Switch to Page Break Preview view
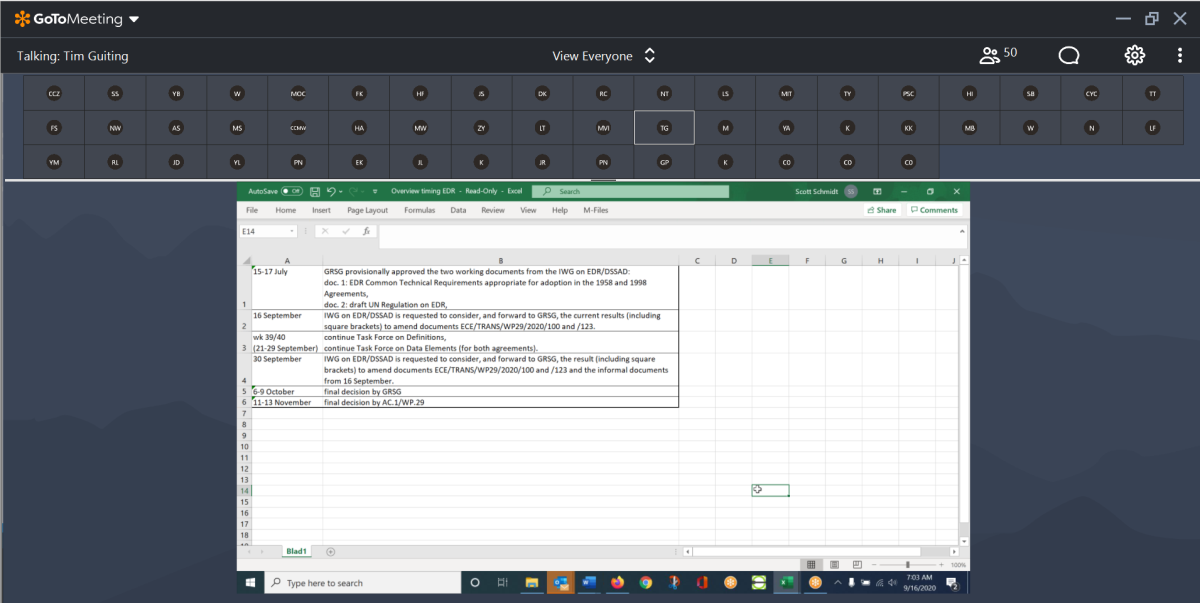Screen dimensions: 1200x603 point(858,565)
